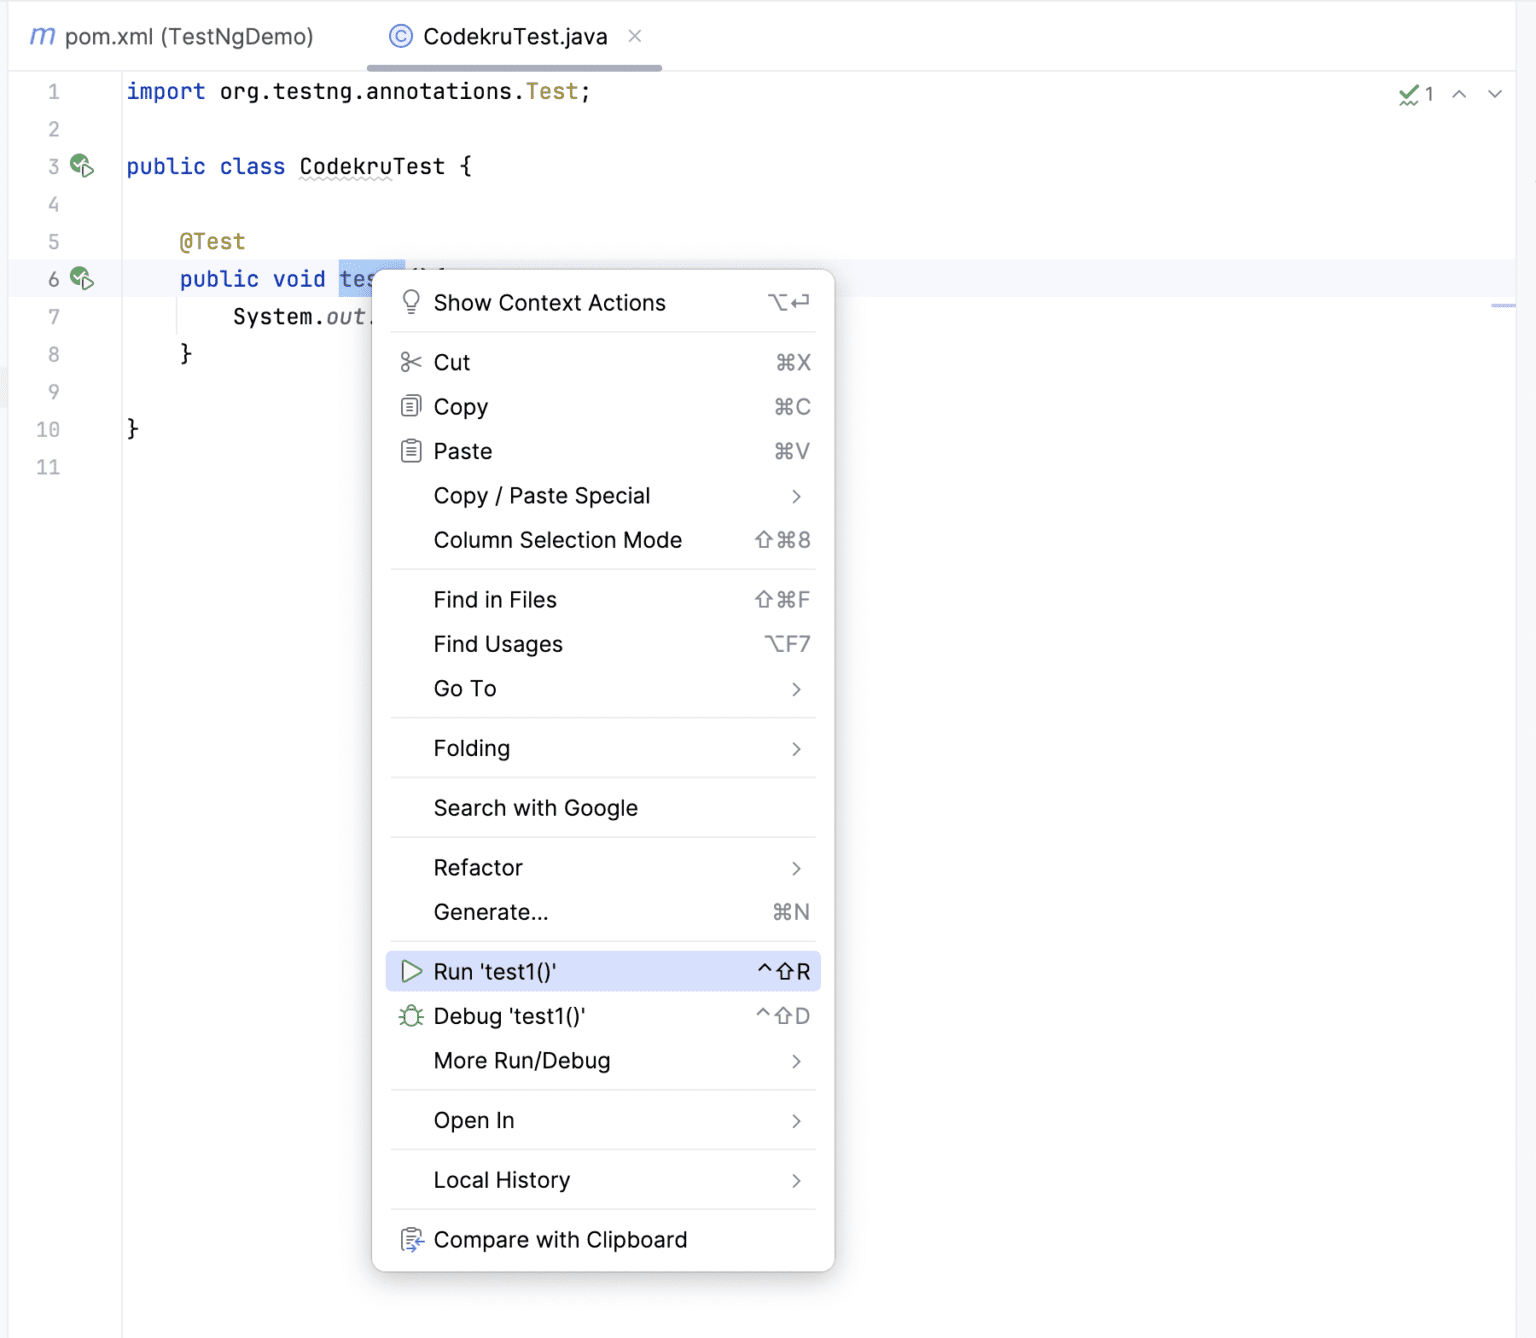Jump to next highlighted error arrow
The image size is (1536, 1338).
[x=1494, y=94]
